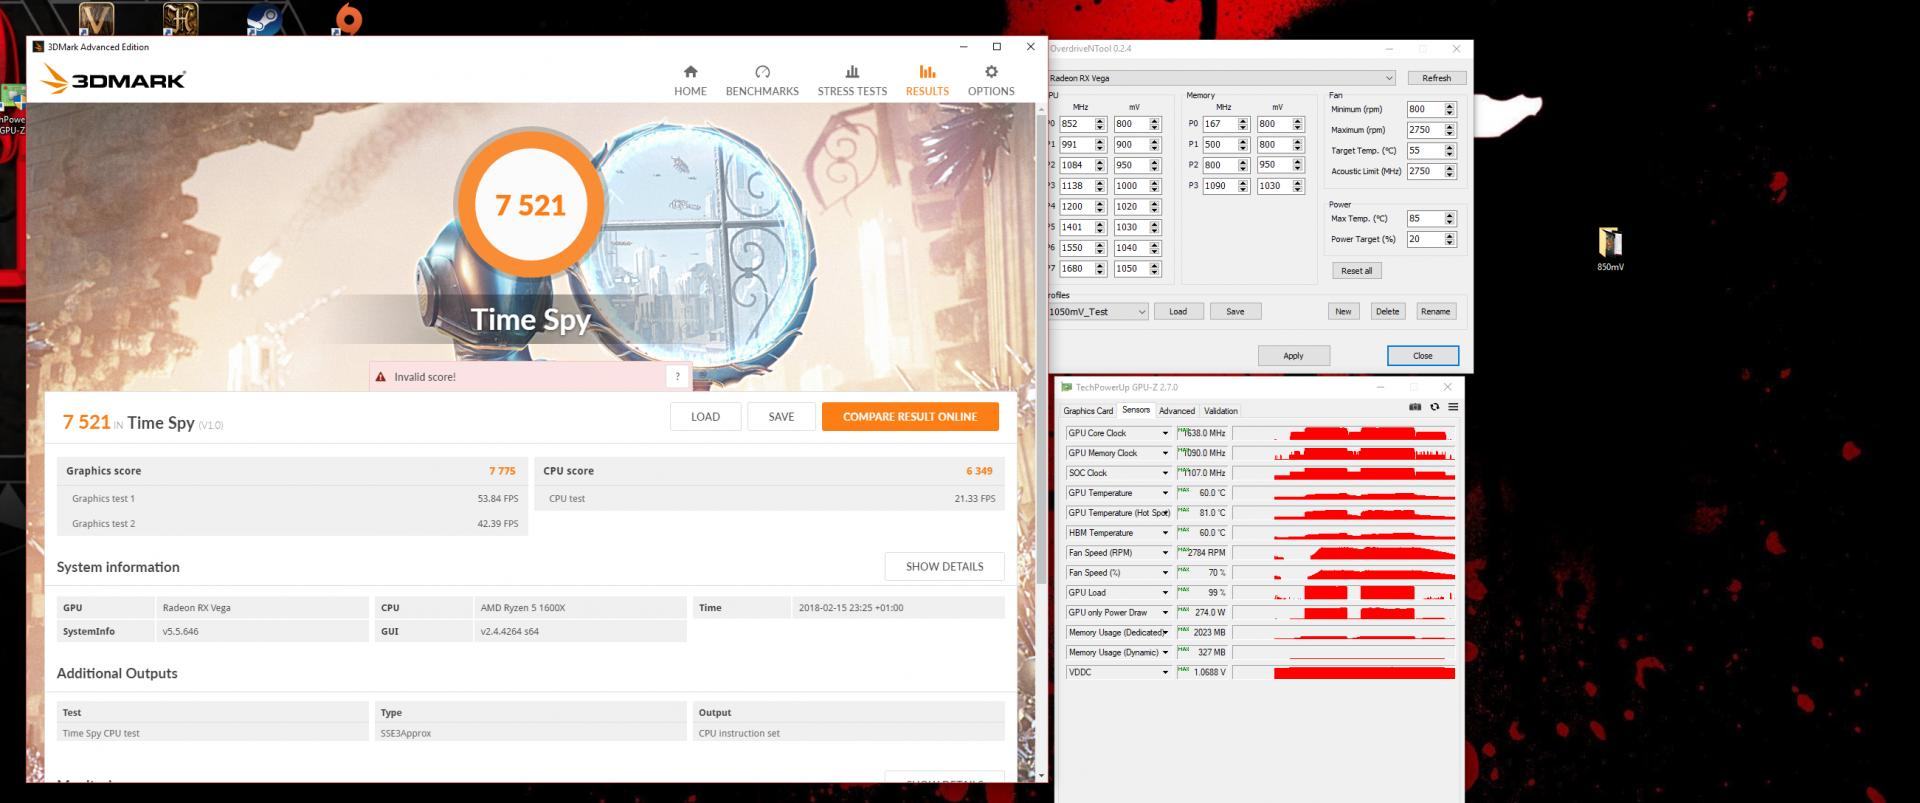The height and width of the screenshot is (803, 1920).
Task: Go to Benchmarks in 3DMark navigation
Action: point(762,81)
